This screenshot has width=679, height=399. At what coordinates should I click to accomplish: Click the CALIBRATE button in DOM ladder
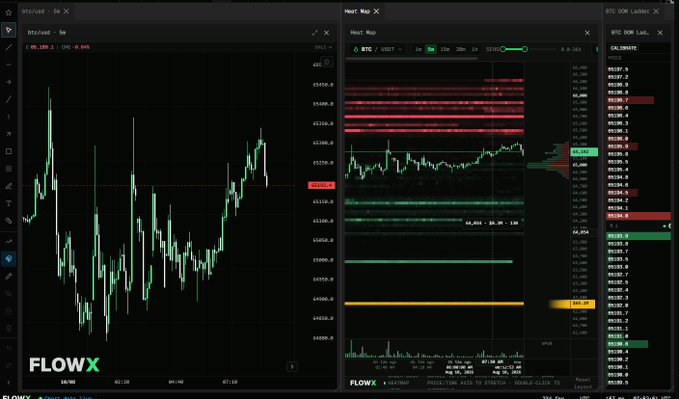[x=624, y=48]
